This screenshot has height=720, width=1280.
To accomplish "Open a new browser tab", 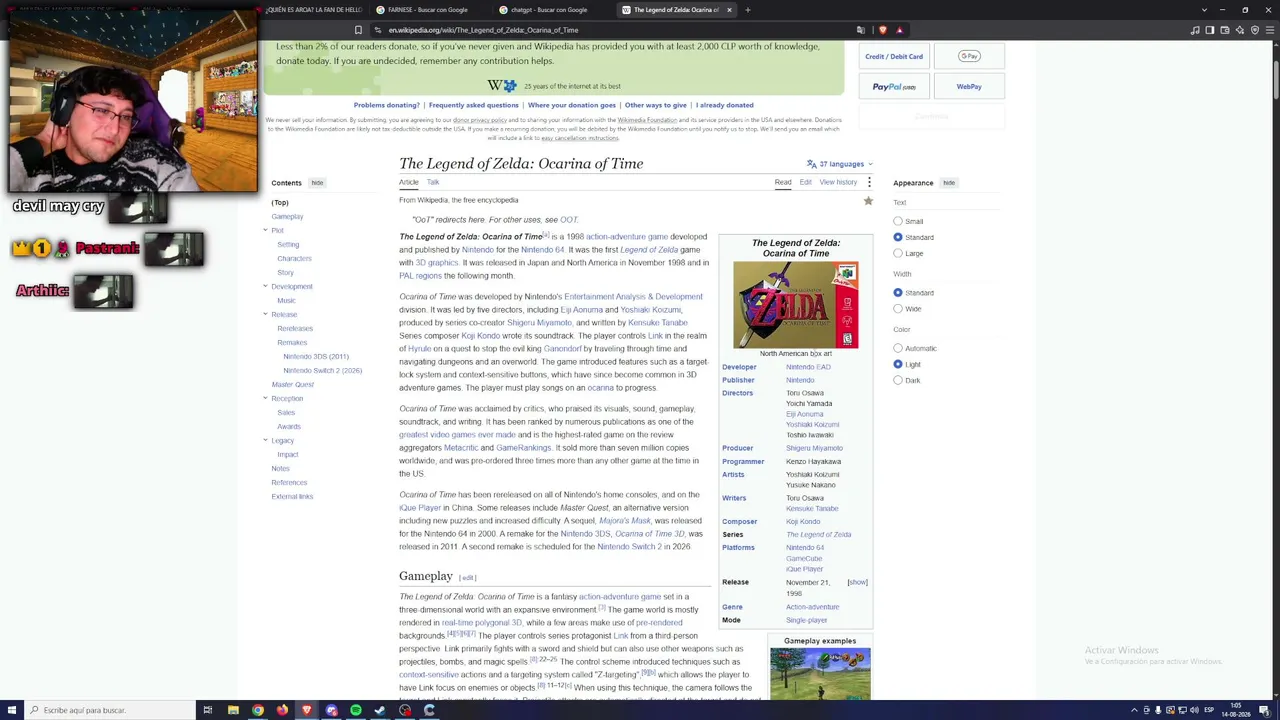I will (x=747, y=10).
